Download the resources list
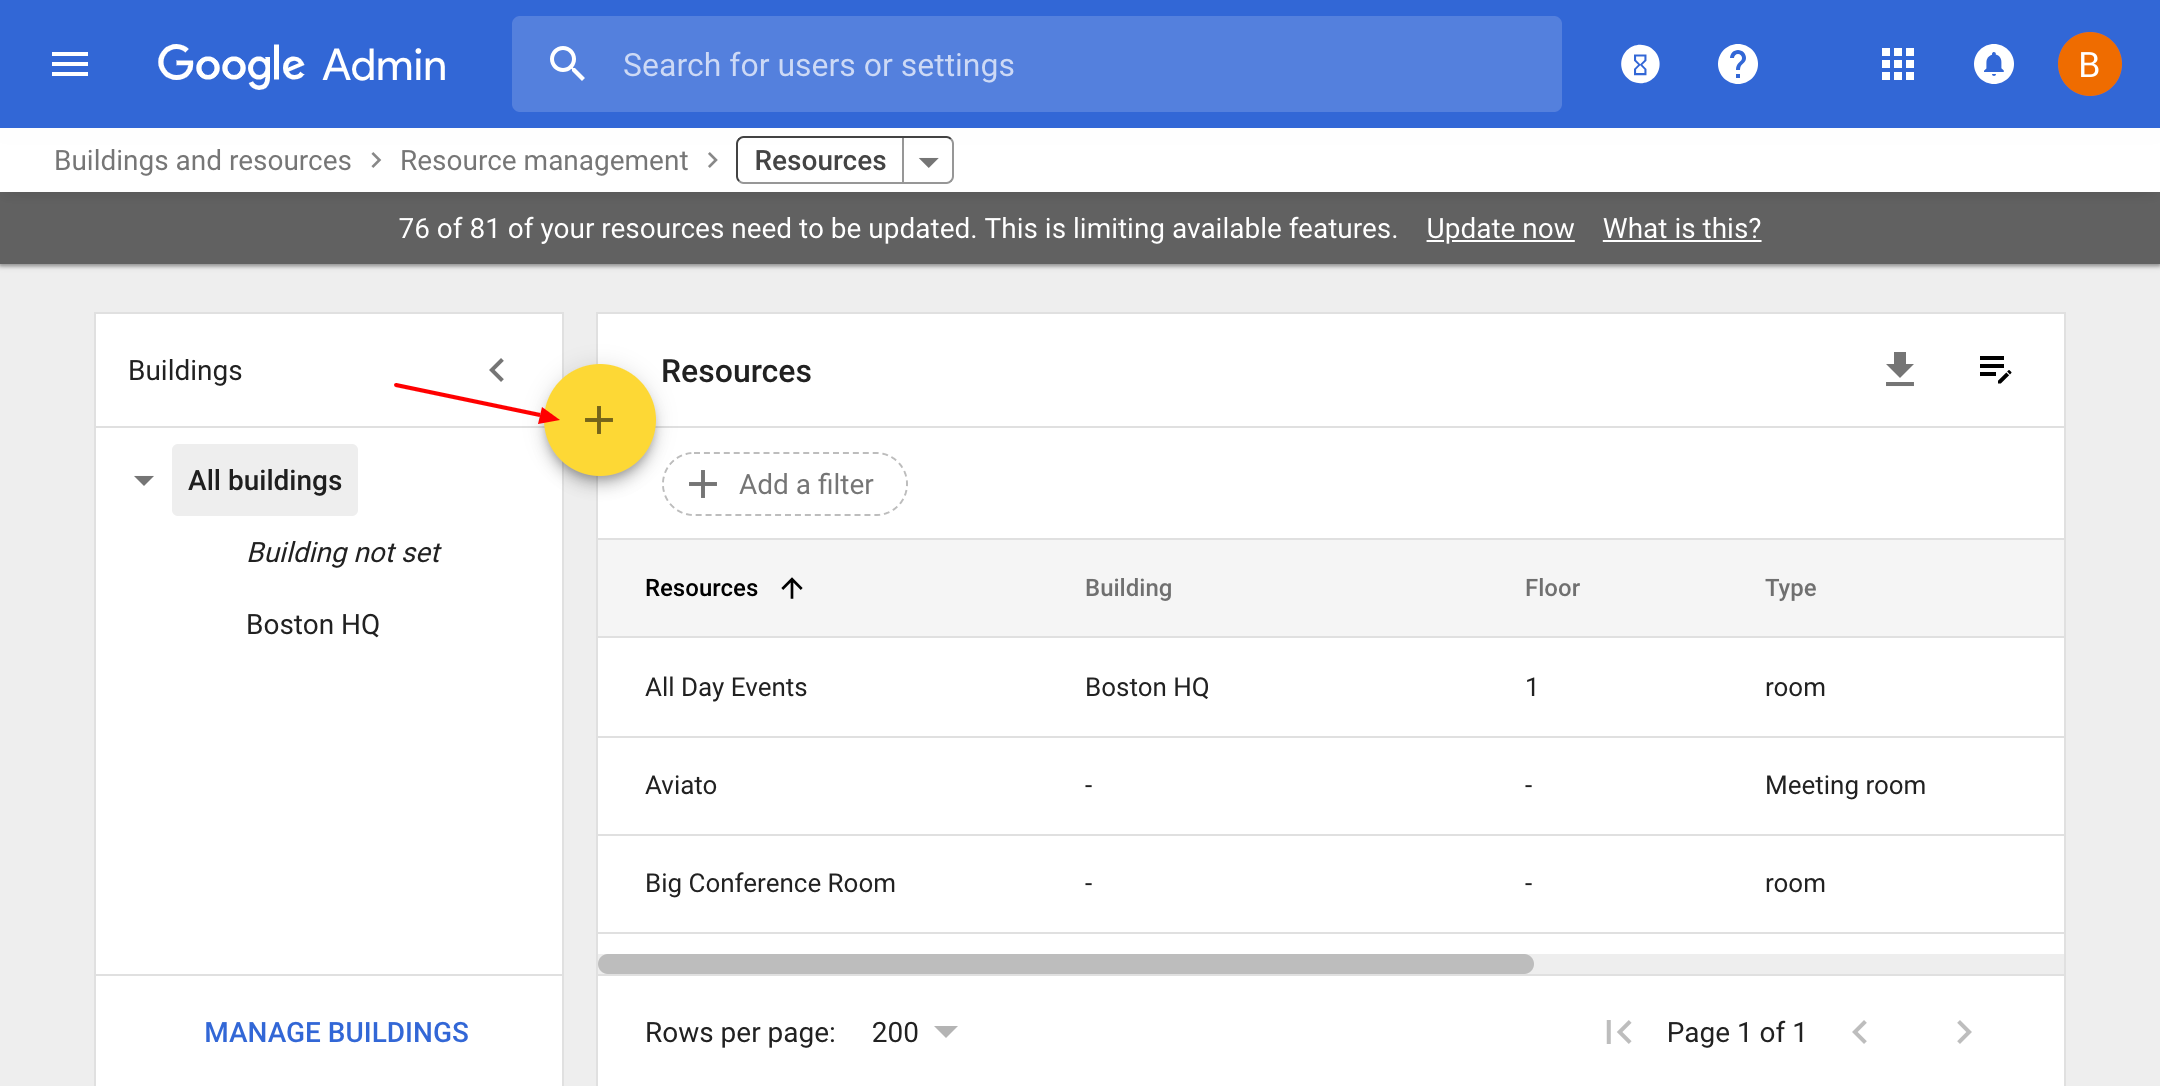 click(x=1899, y=369)
